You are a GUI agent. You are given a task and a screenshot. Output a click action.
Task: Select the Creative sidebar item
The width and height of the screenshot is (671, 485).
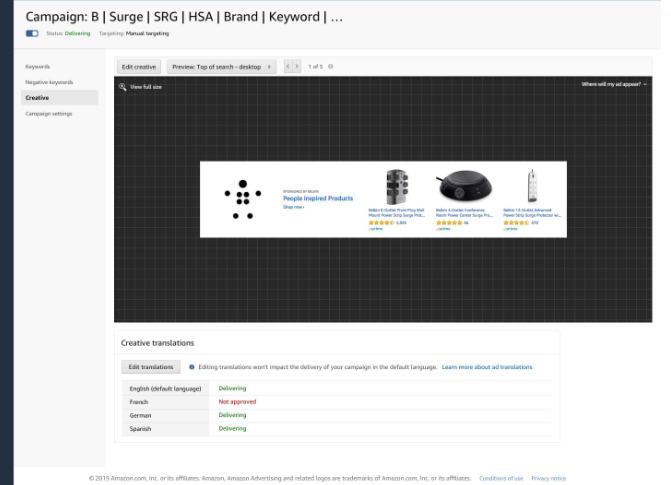tap(59, 98)
